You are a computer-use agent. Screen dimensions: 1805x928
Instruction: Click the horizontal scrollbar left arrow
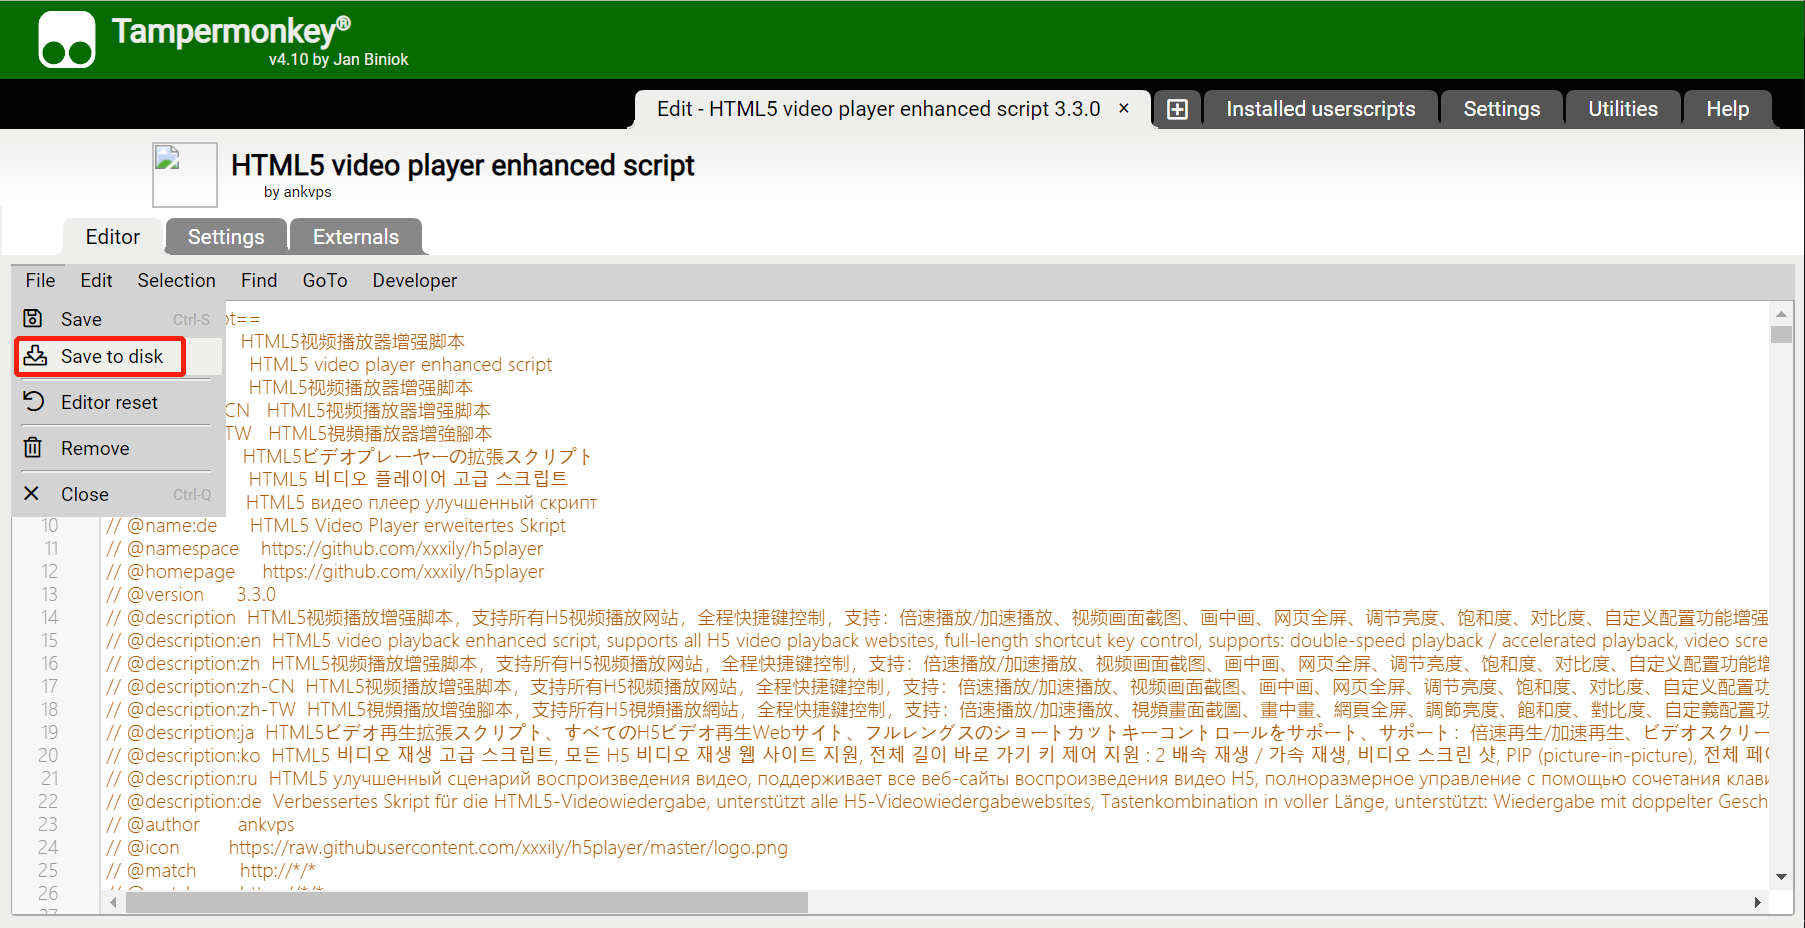[x=113, y=902]
